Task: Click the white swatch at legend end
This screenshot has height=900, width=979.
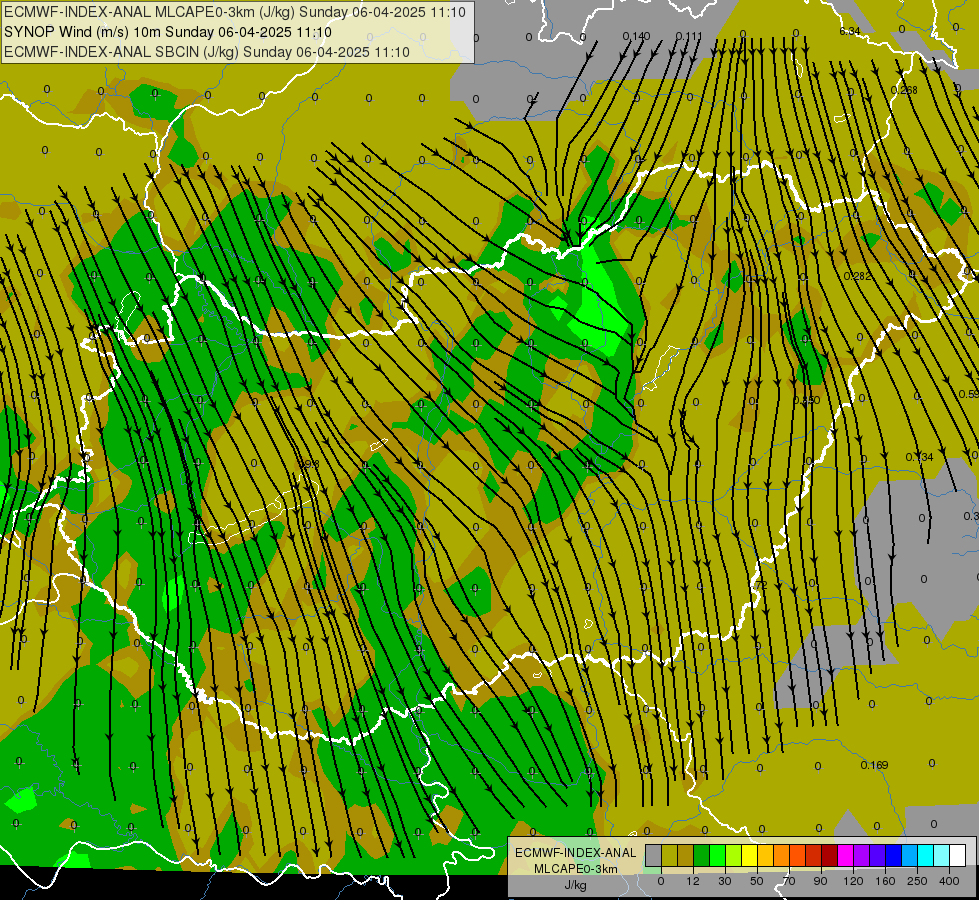Action: click(x=957, y=855)
